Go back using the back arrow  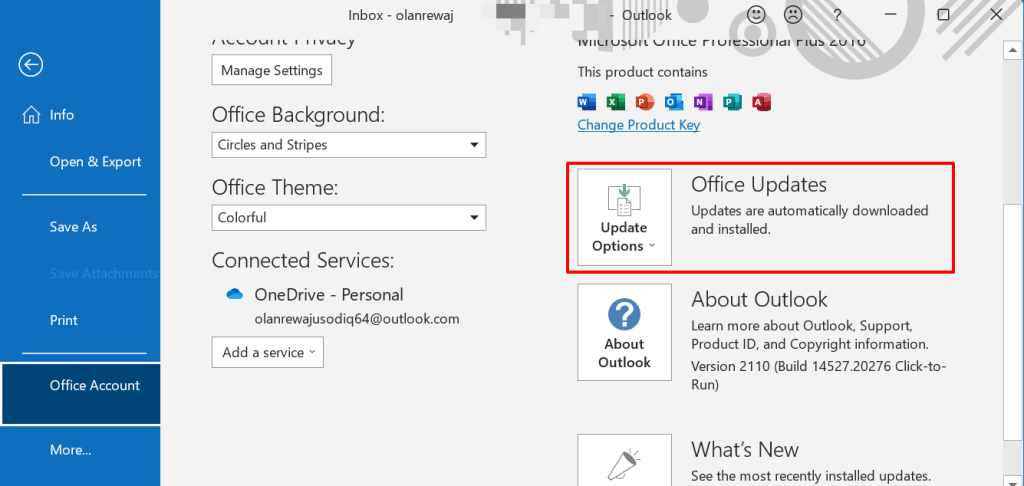(31, 64)
